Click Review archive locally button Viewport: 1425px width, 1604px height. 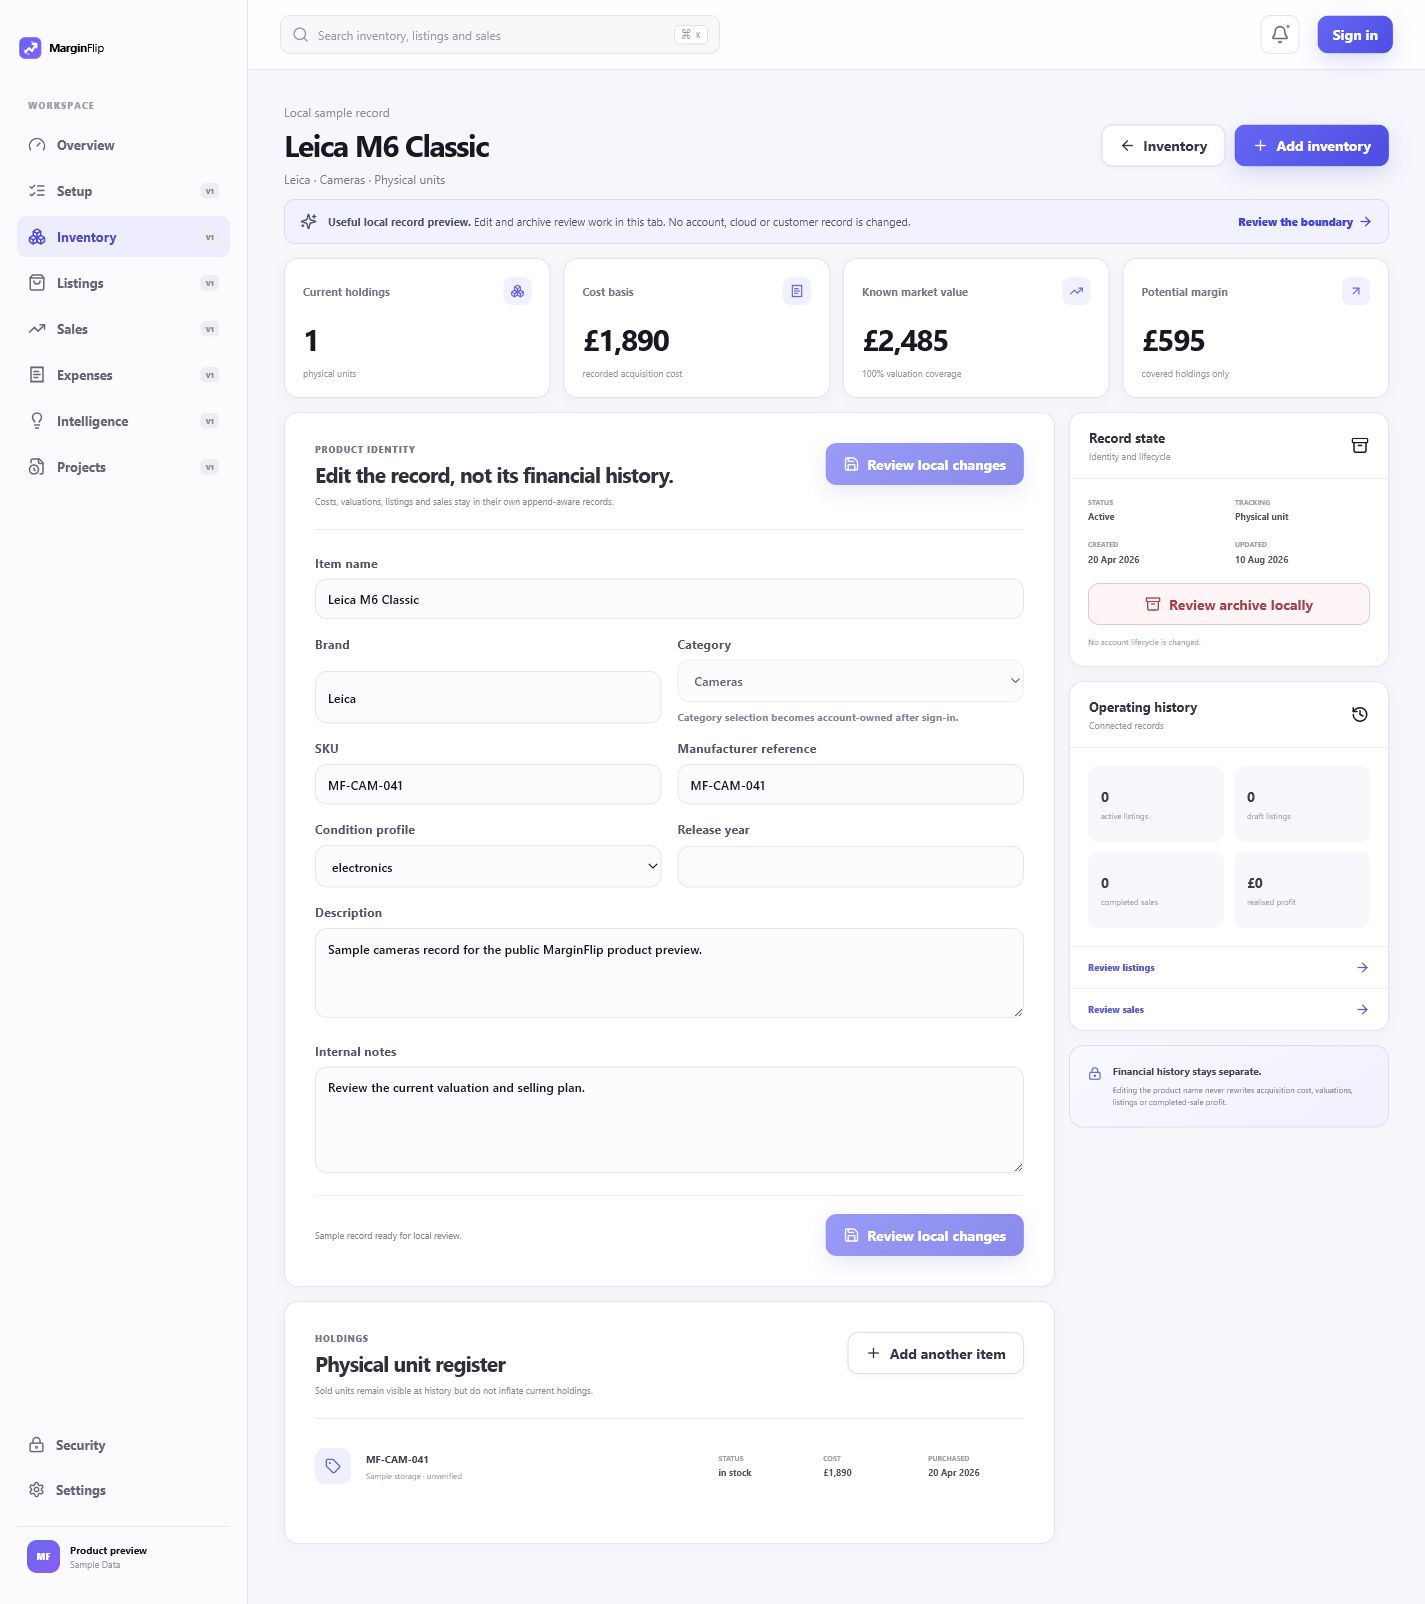coord(1228,604)
